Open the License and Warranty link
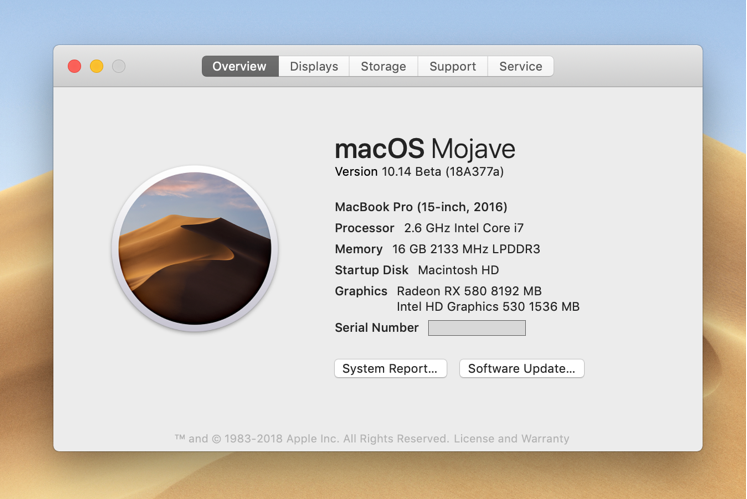747x499 pixels. click(511, 439)
